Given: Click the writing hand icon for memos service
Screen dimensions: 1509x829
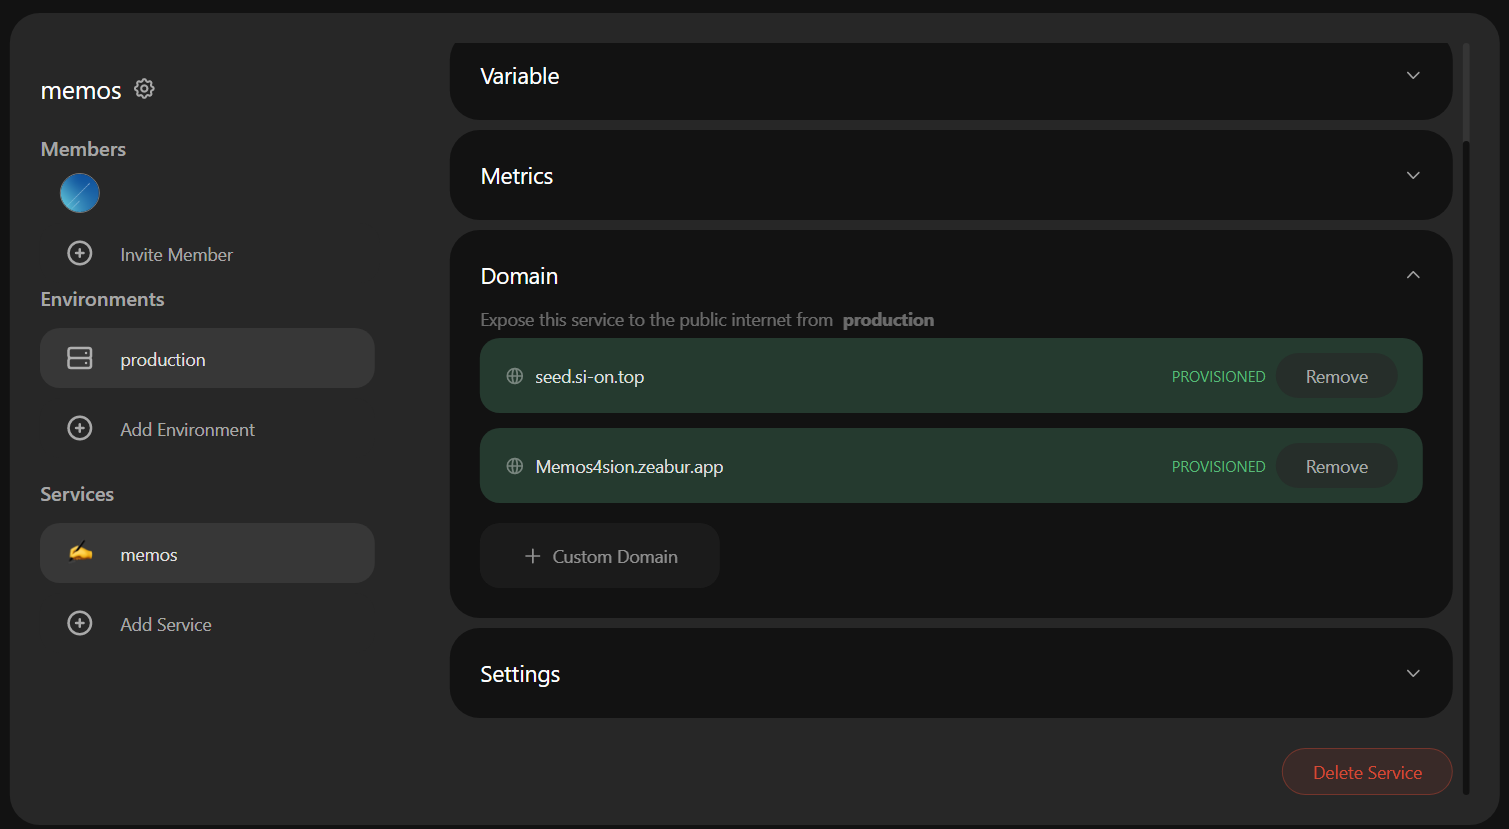Looking at the screenshot, I should point(80,552).
